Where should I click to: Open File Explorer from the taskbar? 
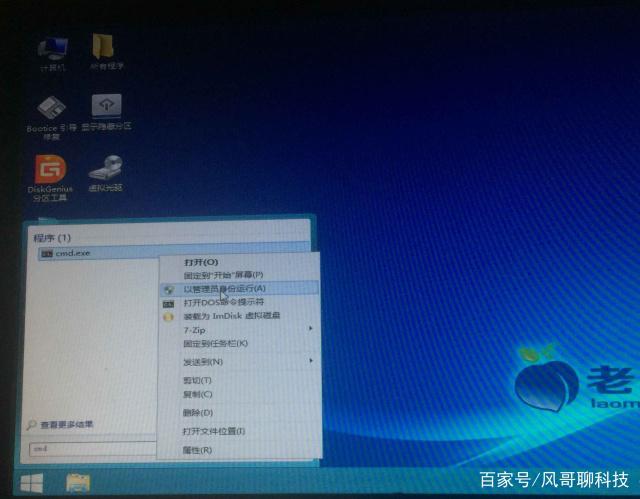pyautogui.click(x=78, y=483)
